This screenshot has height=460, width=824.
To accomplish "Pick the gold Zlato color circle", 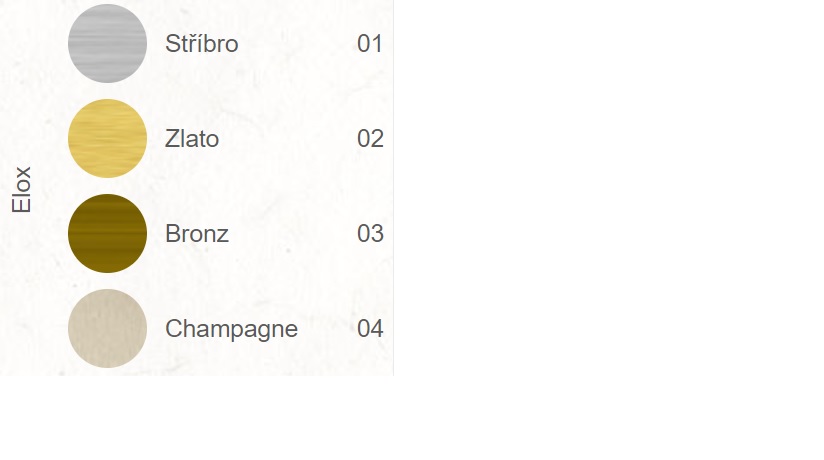I will pyautogui.click(x=107, y=138).
